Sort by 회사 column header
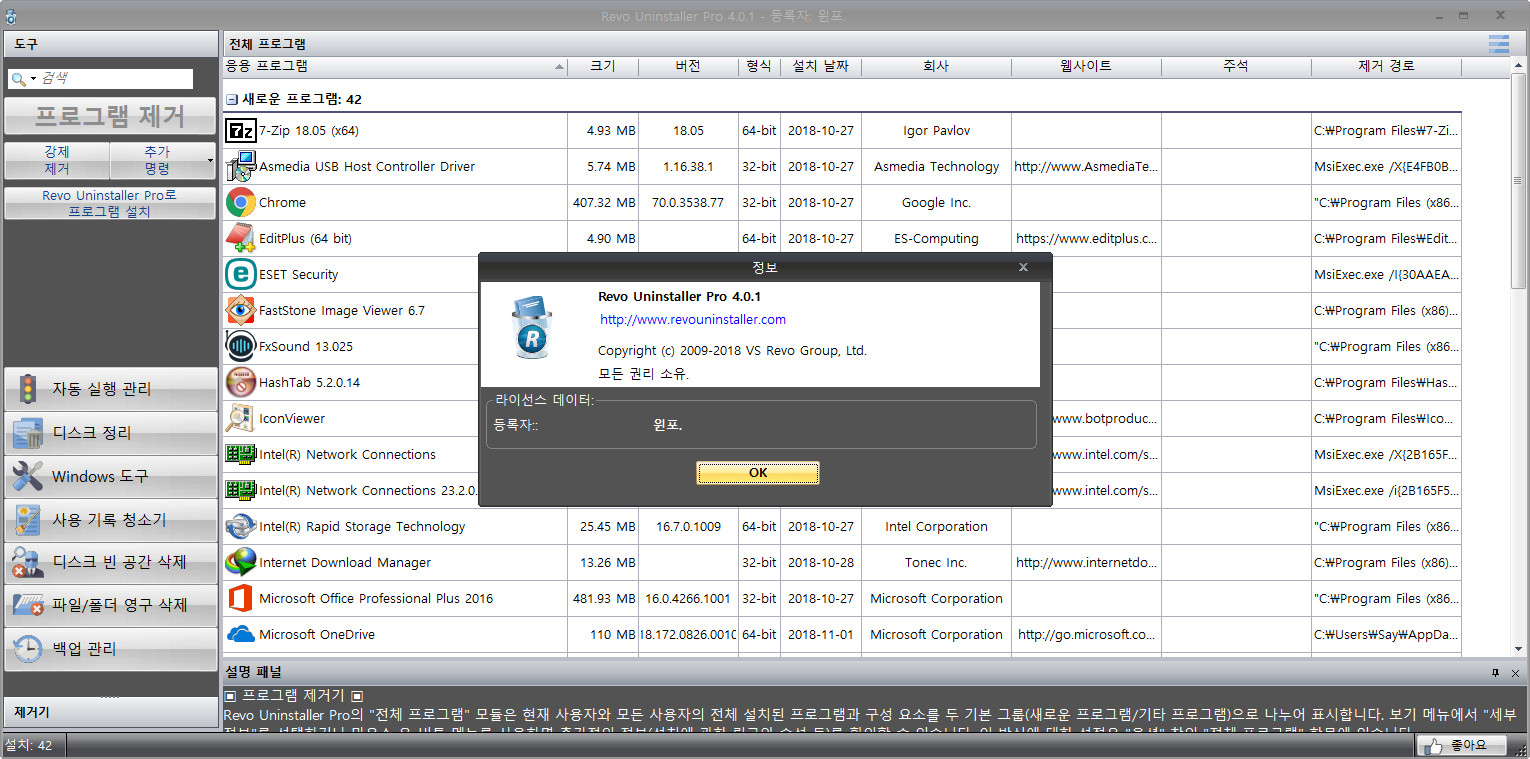Image resolution: width=1530 pixels, height=759 pixels. [936, 66]
